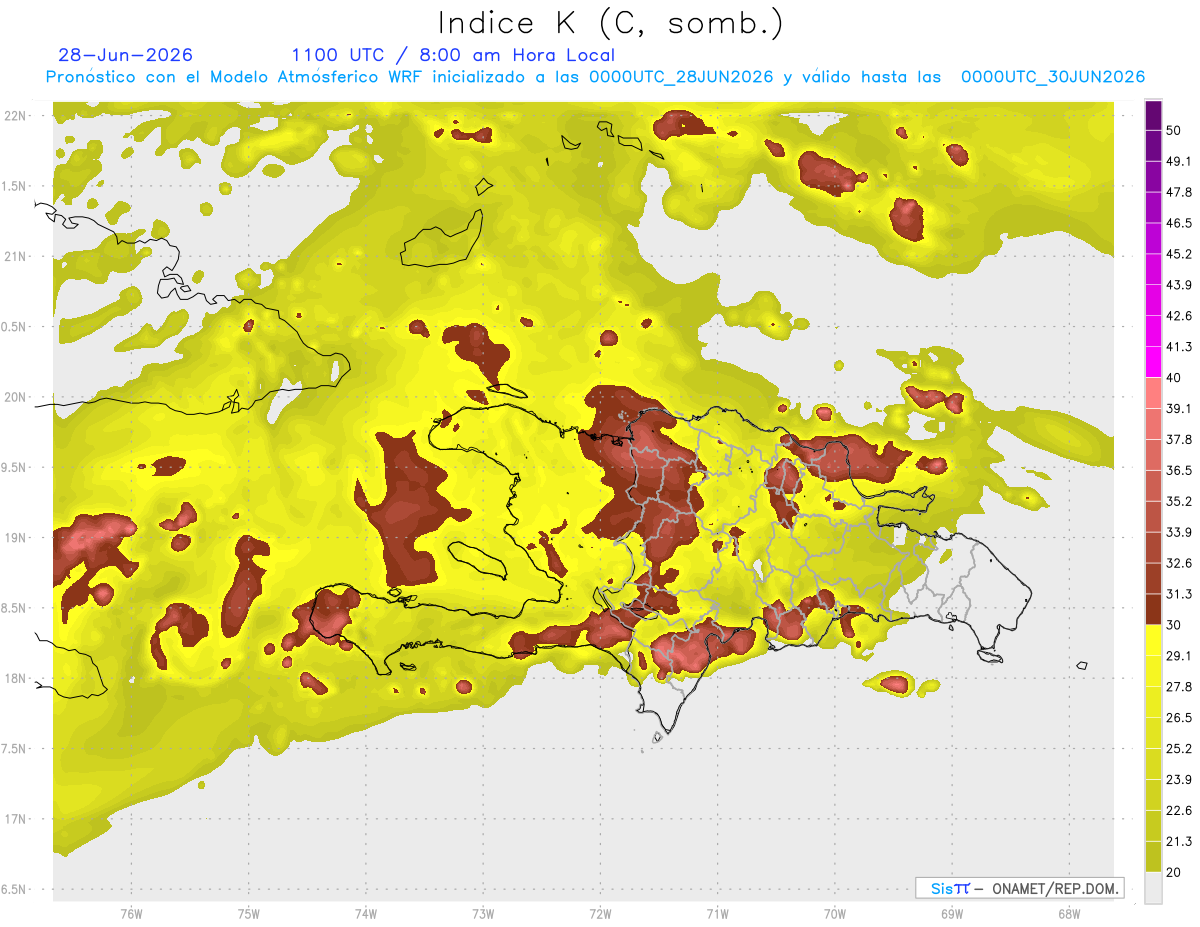Click the colorbar value "23.9"
This screenshot has width=1200, height=927.
click(1179, 779)
